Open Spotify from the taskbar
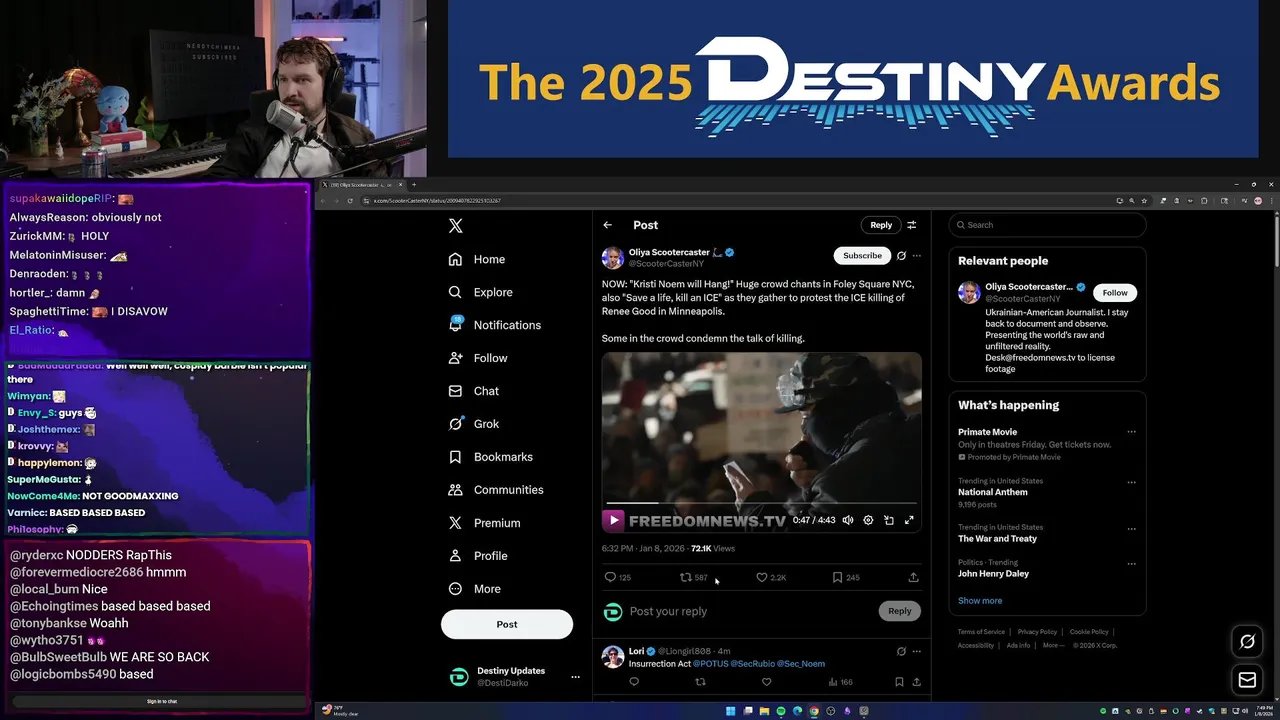The height and width of the screenshot is (720, 1280). pyautogui.click(x=781, y=711)
